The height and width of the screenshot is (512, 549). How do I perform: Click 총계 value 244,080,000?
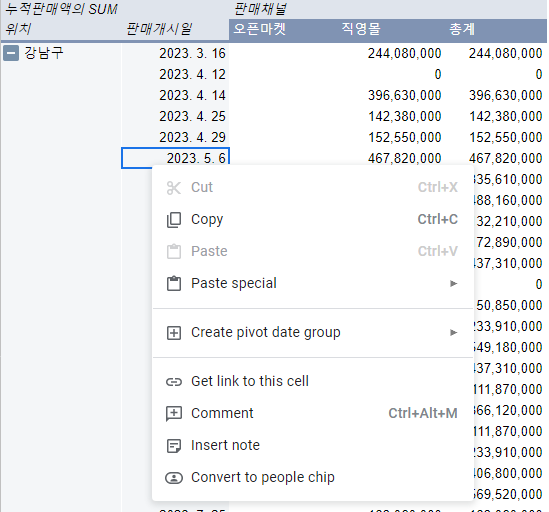pos(506,54)
